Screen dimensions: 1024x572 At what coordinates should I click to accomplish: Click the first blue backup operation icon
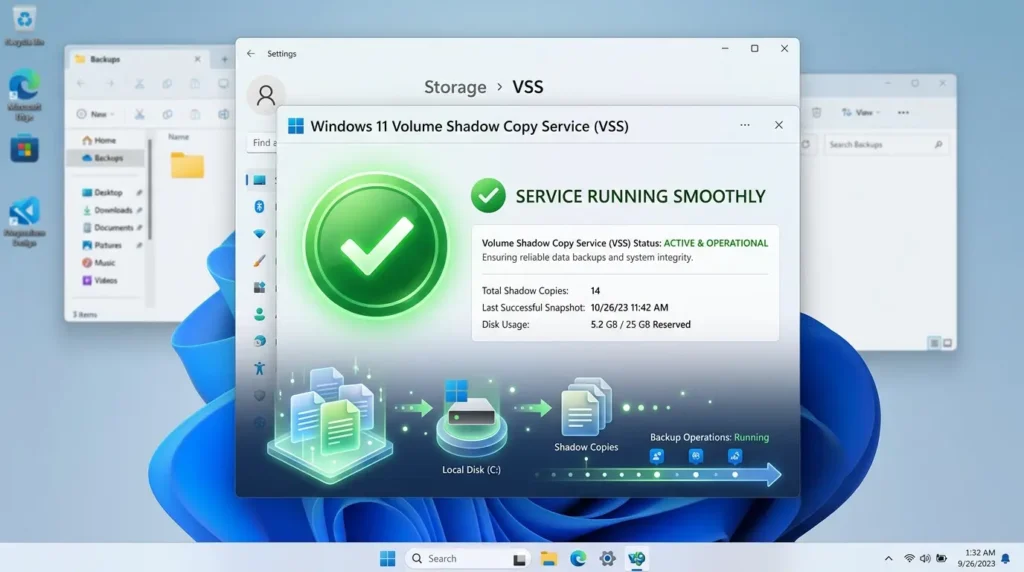click(657, 456)
